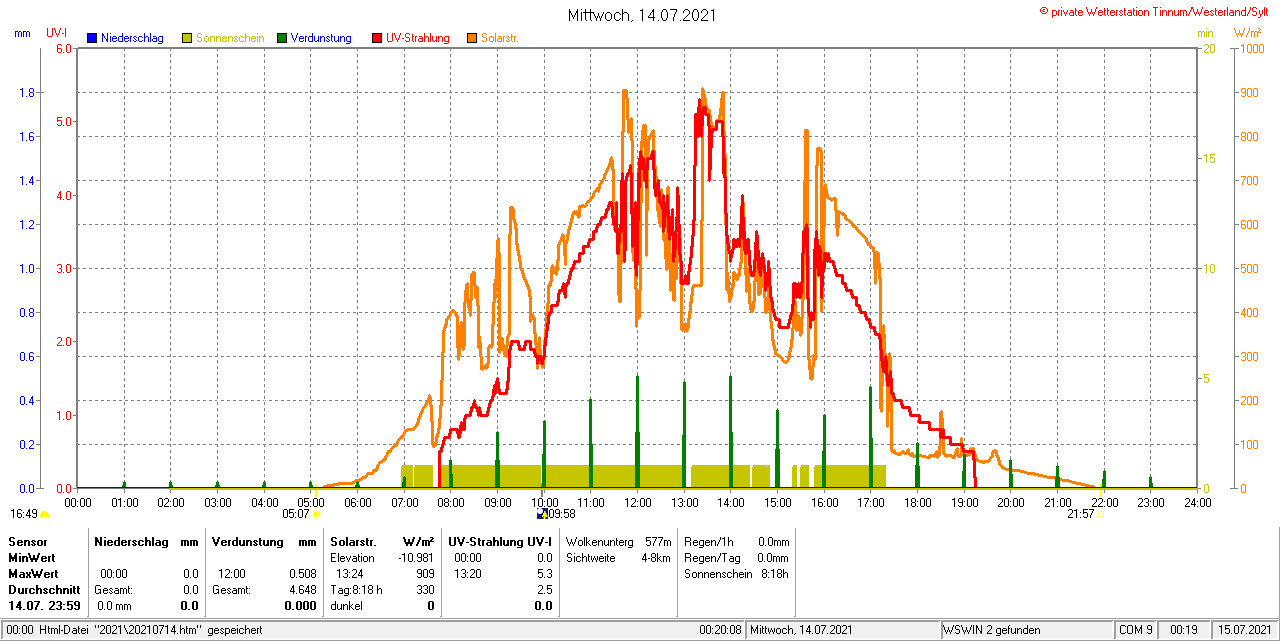Click the Sensor header in the table

pos(27,541)
